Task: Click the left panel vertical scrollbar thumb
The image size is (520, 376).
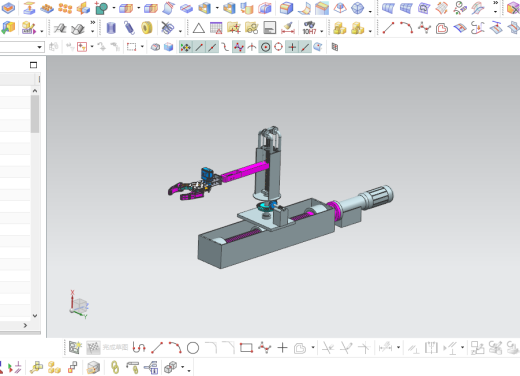Action: tap(35, 114)
